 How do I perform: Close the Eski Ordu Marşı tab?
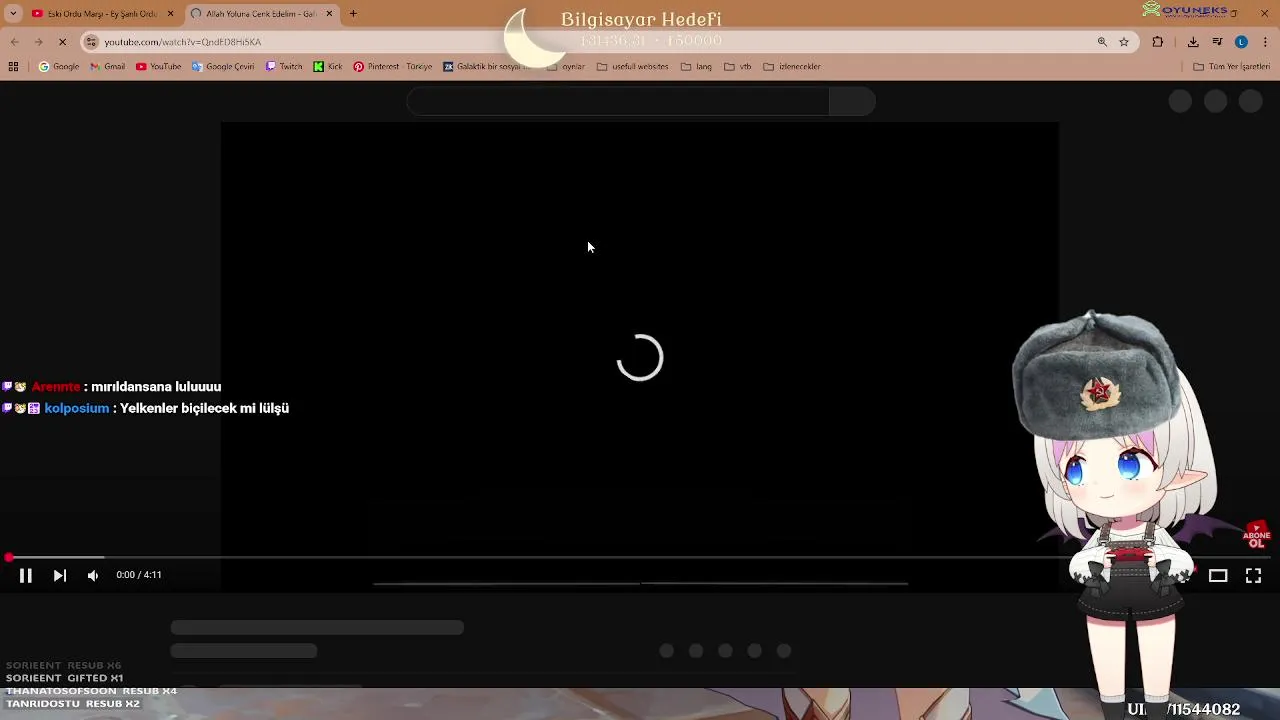(x=170, y=14)
